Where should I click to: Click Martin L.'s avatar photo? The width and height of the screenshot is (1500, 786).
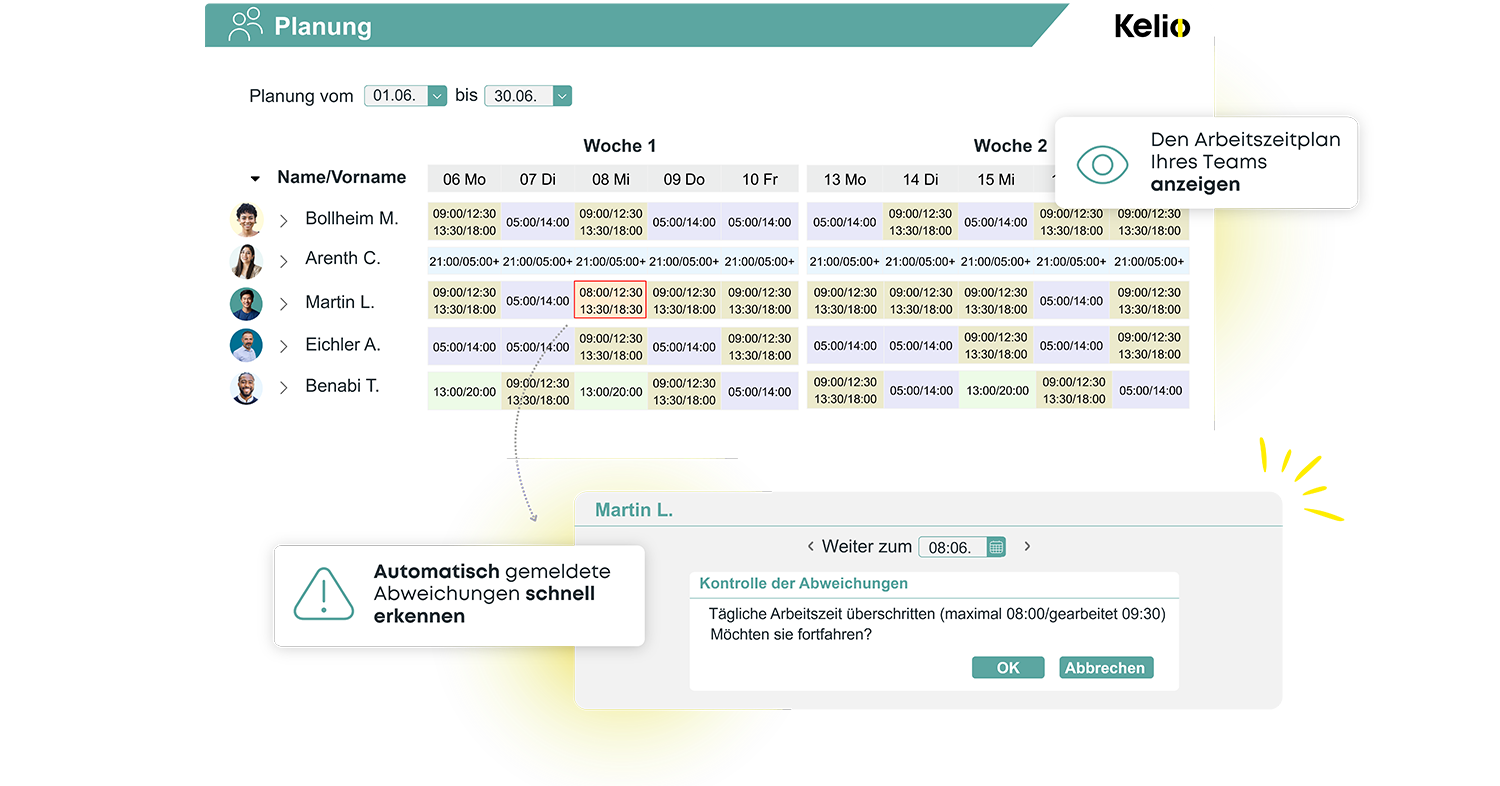[x=246, y=303]
